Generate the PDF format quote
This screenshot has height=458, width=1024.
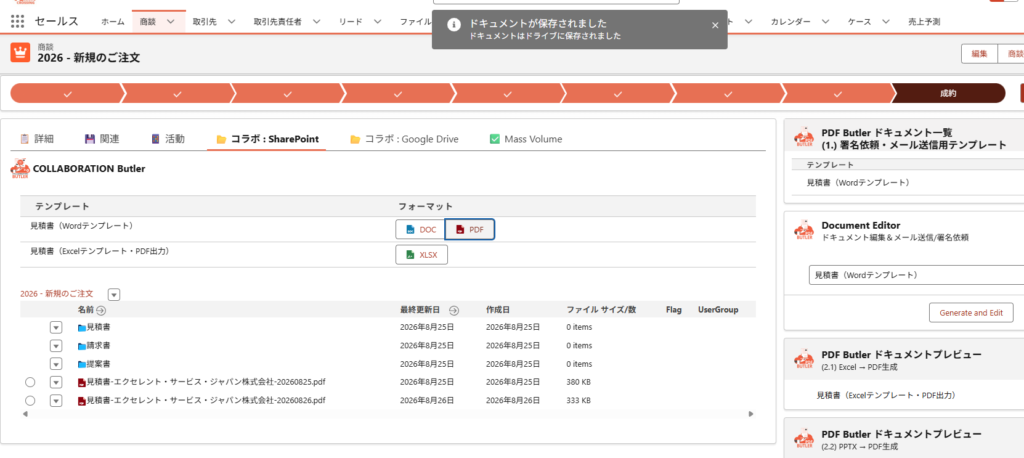pyautogui.click(x=470, y=229)
